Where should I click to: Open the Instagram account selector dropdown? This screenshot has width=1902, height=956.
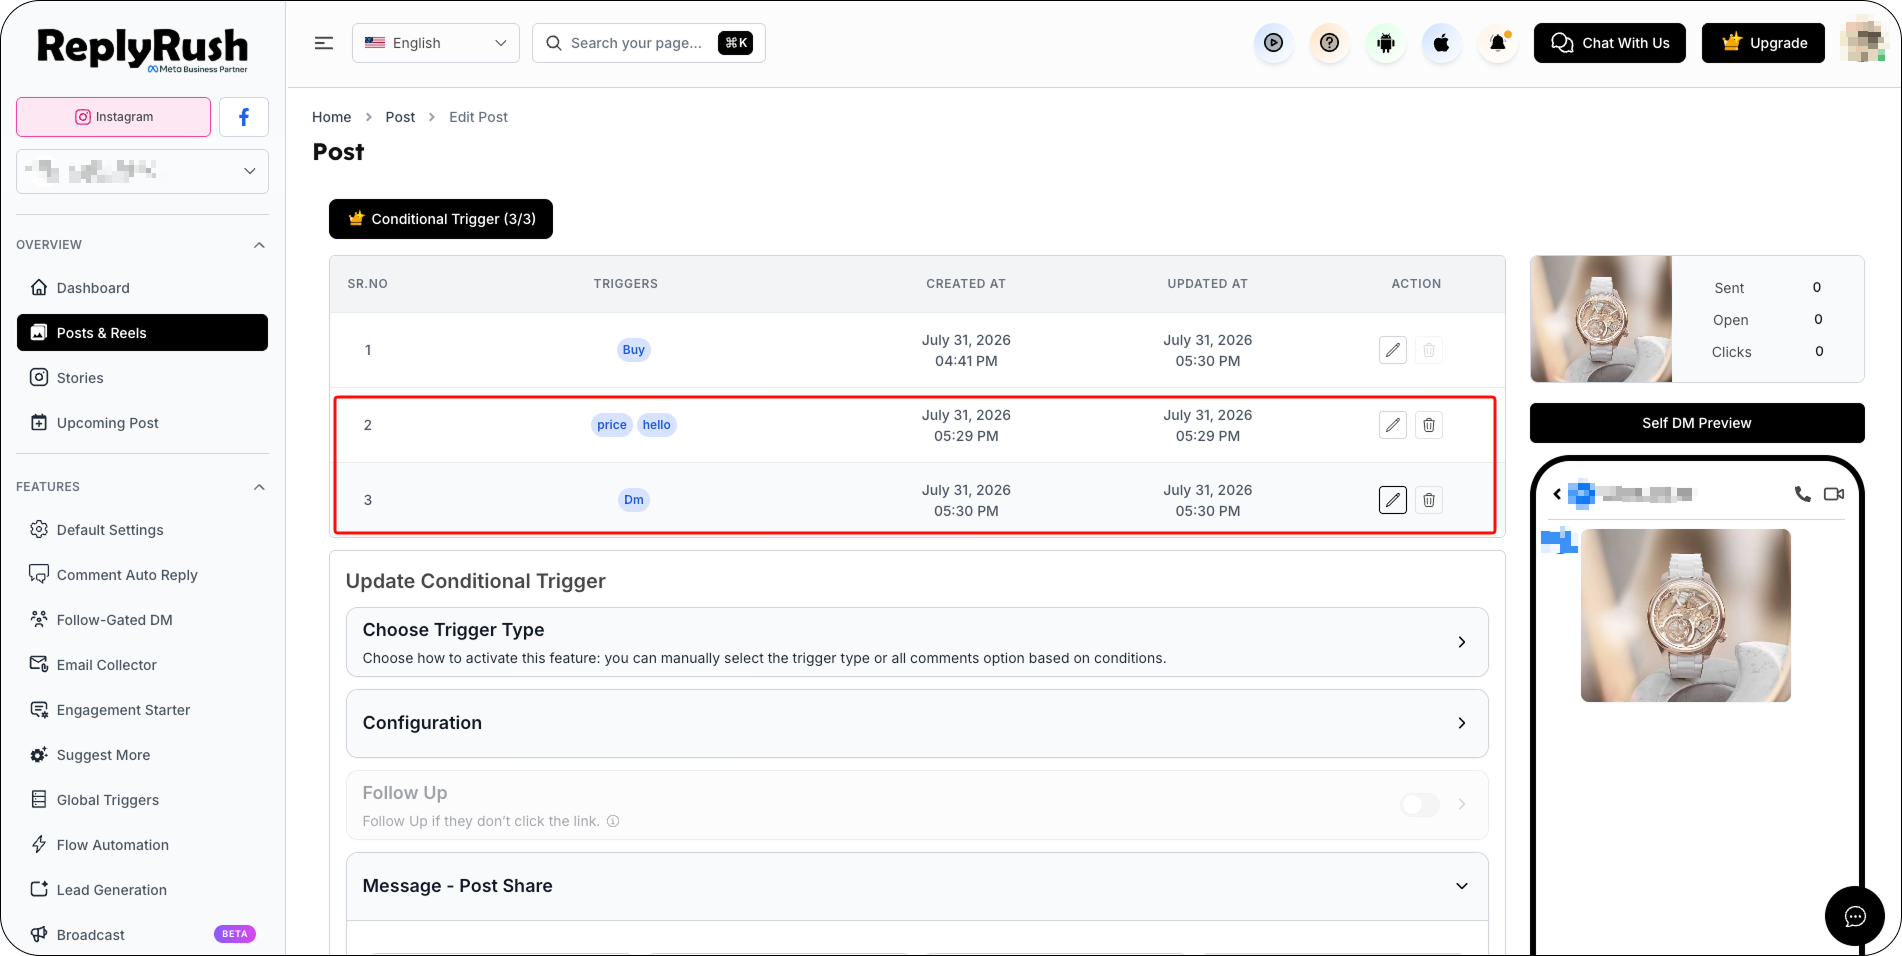pos(142,171)
